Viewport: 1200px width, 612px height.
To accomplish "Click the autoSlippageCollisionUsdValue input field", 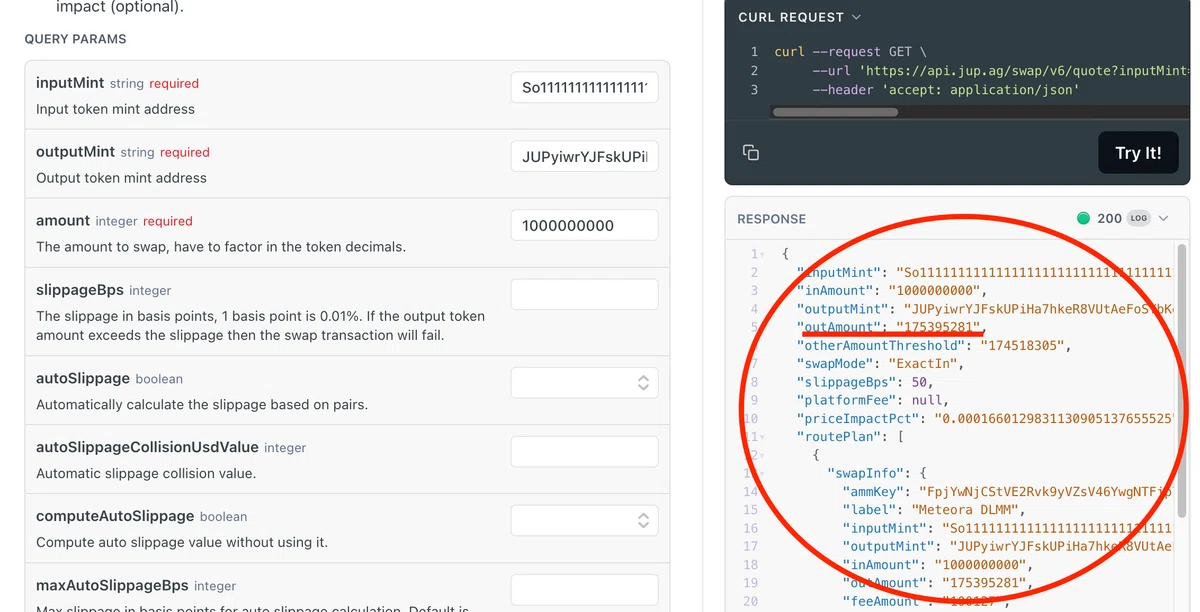I will pos(584,451).
